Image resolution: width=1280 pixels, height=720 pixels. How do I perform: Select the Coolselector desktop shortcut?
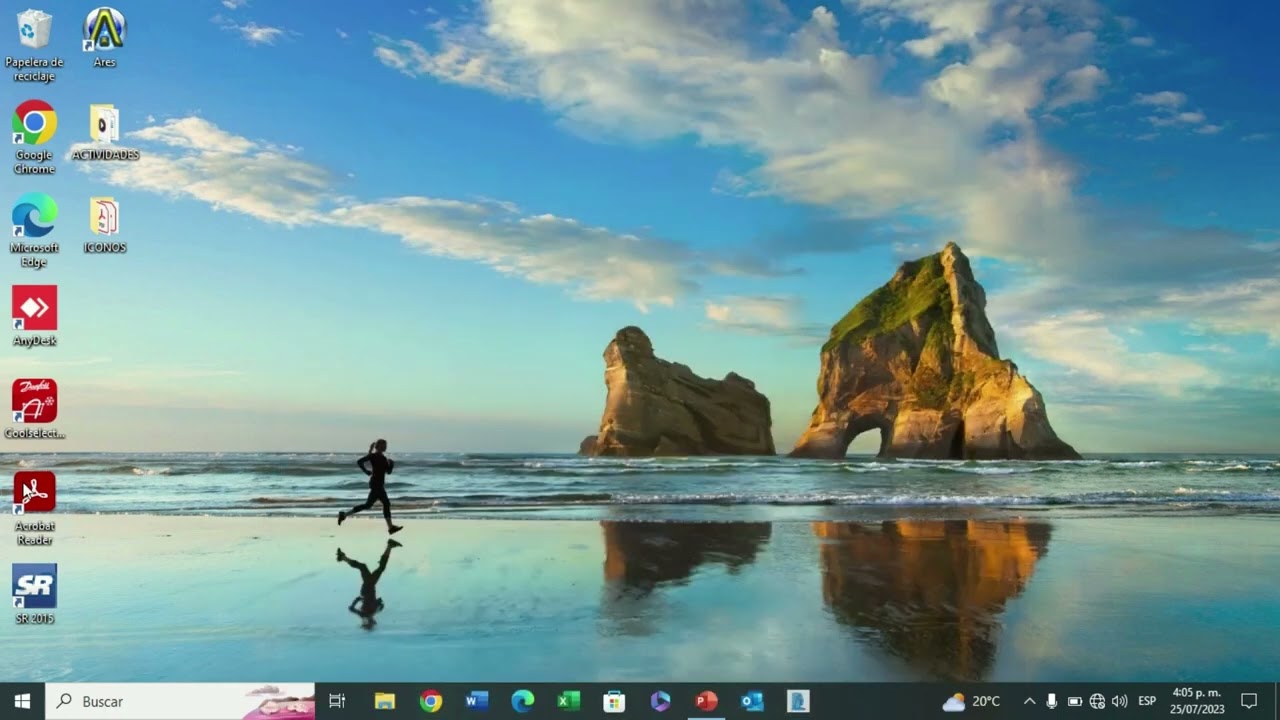34,409
